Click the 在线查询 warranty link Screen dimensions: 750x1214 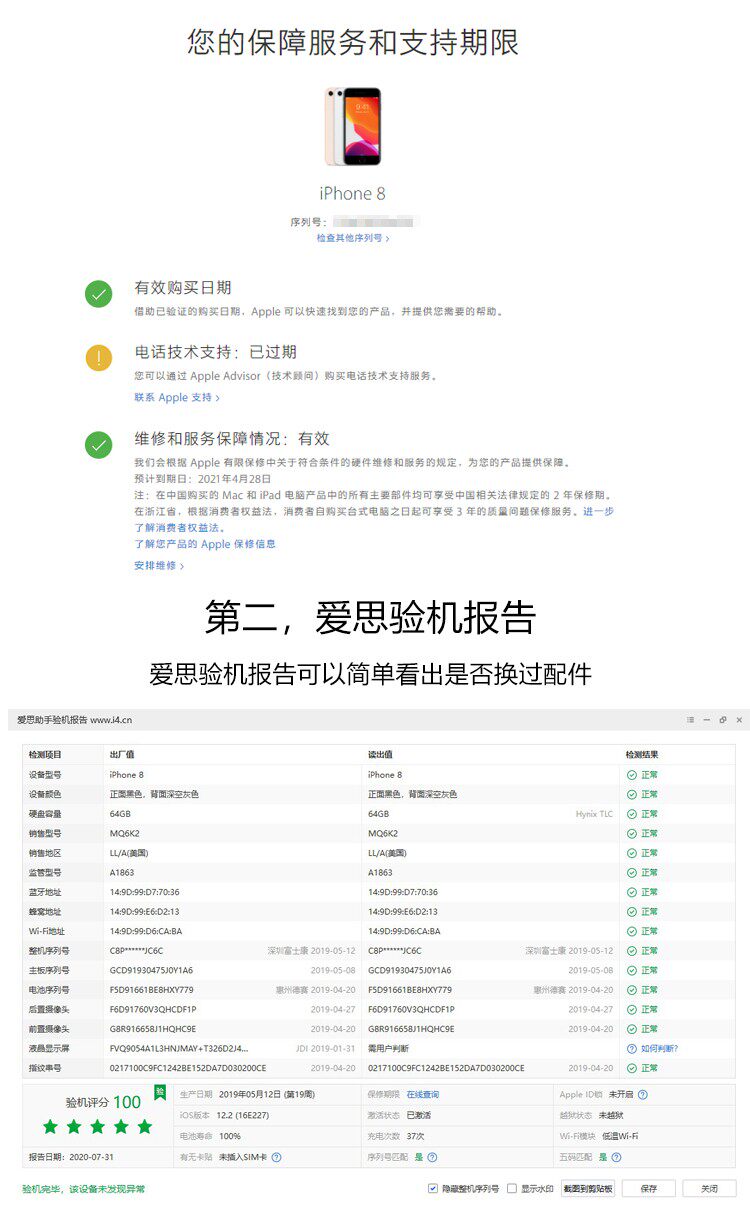pos(422,1095)
